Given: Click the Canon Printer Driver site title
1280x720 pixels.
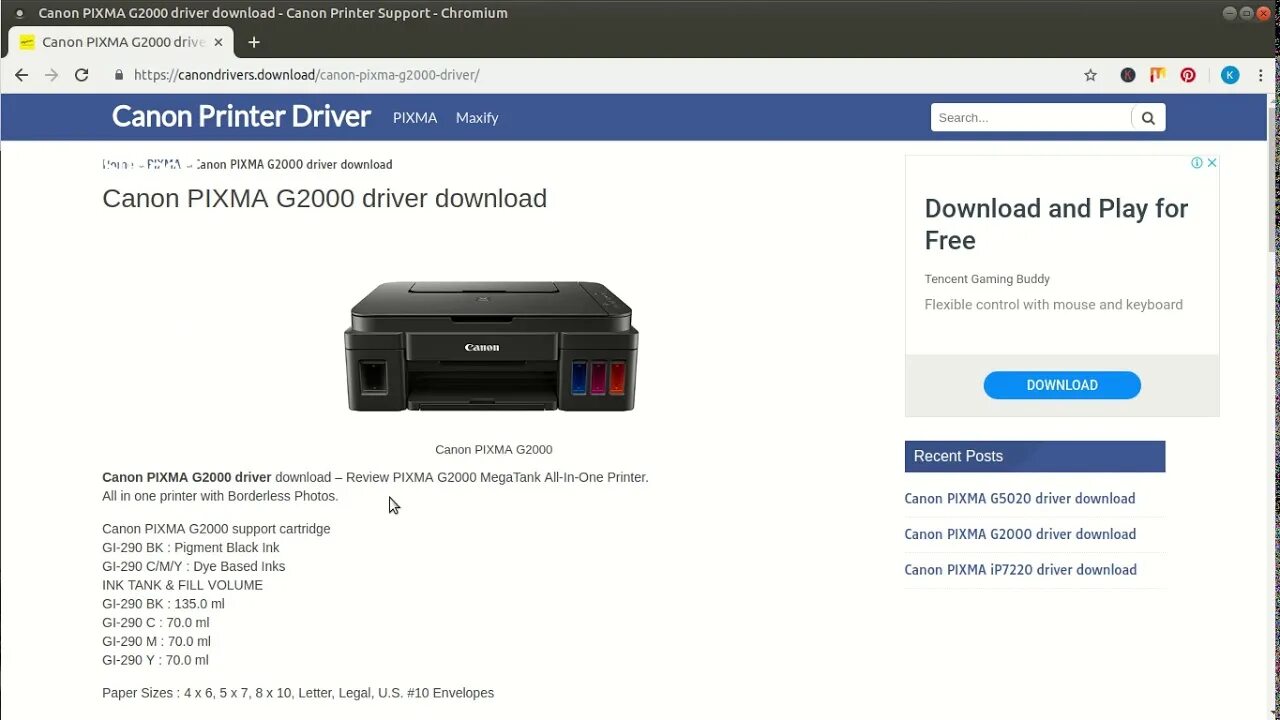Looking at the screenshot, I should coord(241,116).
